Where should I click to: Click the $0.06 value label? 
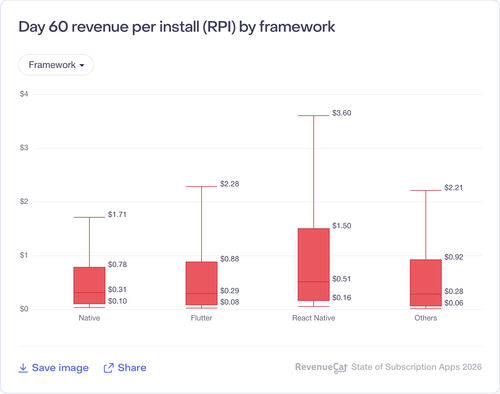point(454,303)
